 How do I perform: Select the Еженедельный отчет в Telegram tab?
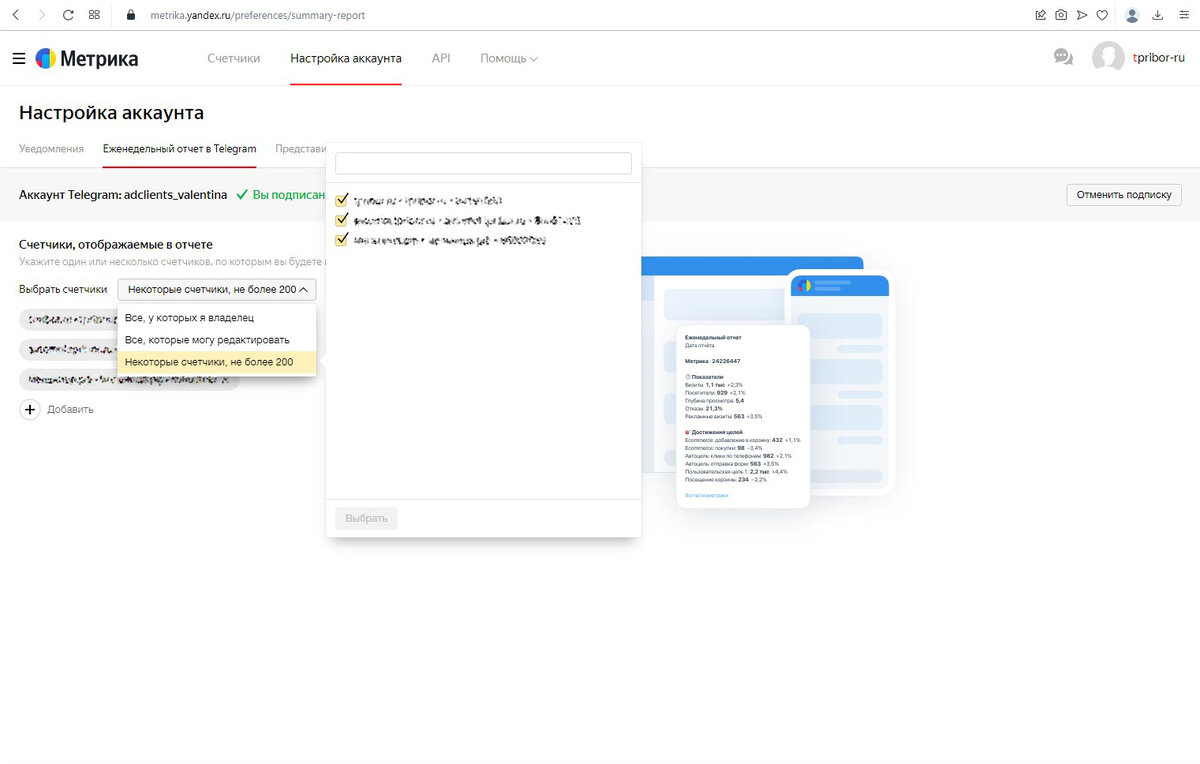(x=180, y=148)
